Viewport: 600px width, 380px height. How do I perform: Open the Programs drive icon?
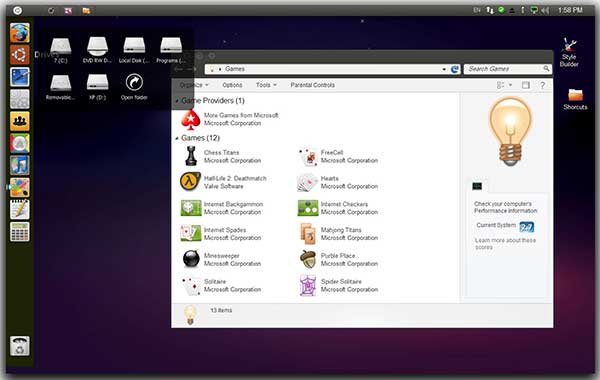[x=171, y=46]
